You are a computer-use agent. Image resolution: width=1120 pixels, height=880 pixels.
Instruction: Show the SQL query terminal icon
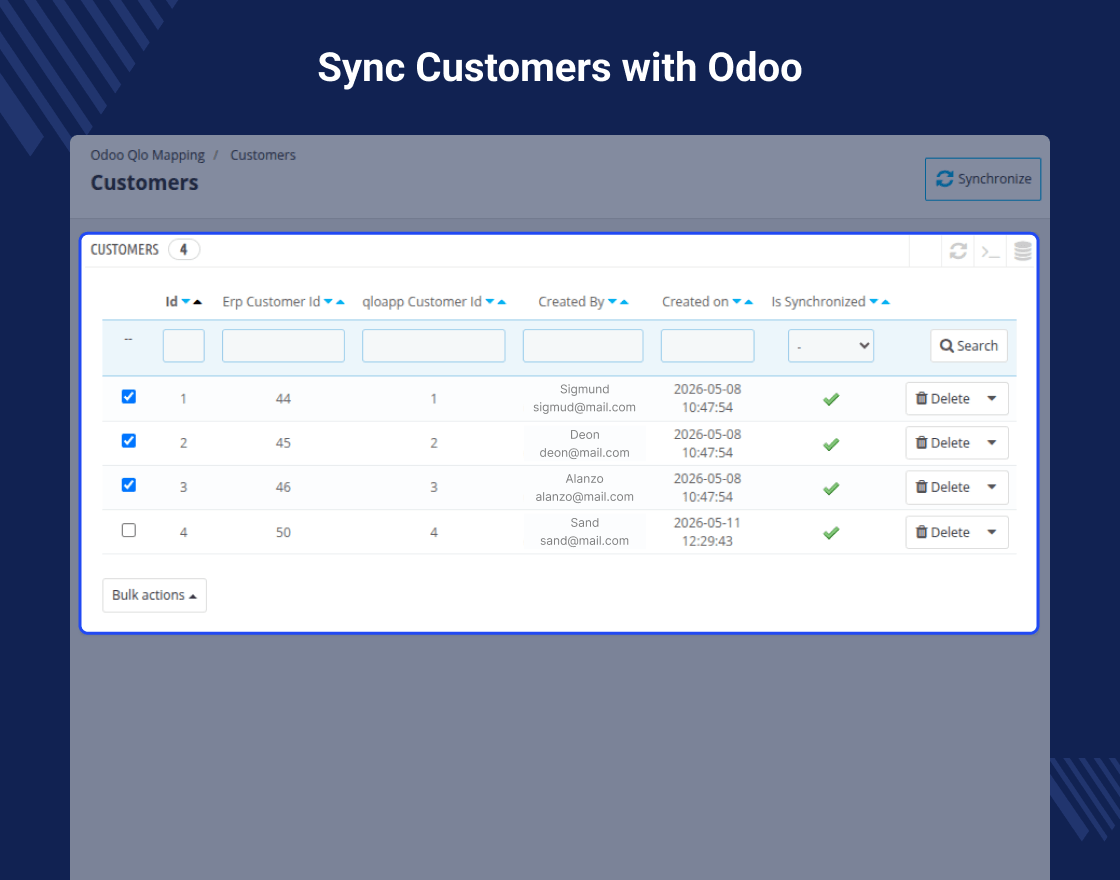click(x=990, y=251)
